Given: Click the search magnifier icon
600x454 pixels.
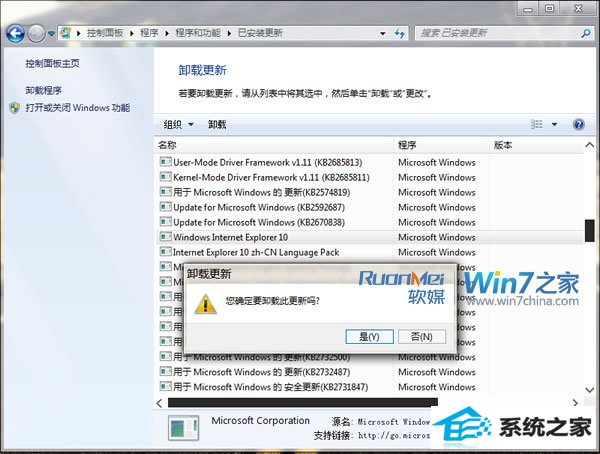Looking at the screenshot, I should pos(585,33).
